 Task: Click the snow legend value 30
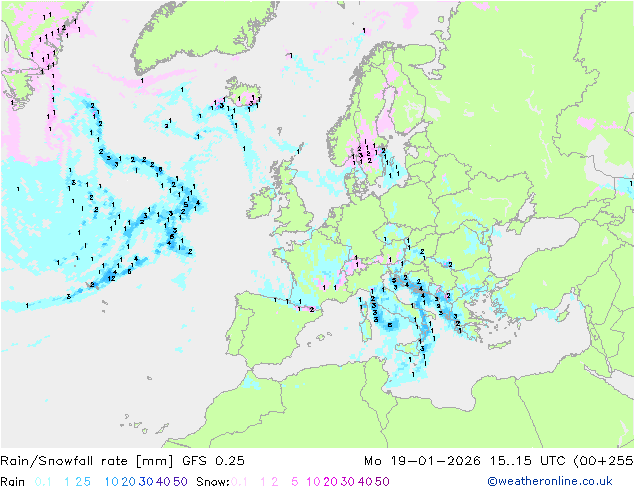tap(348, 482)
